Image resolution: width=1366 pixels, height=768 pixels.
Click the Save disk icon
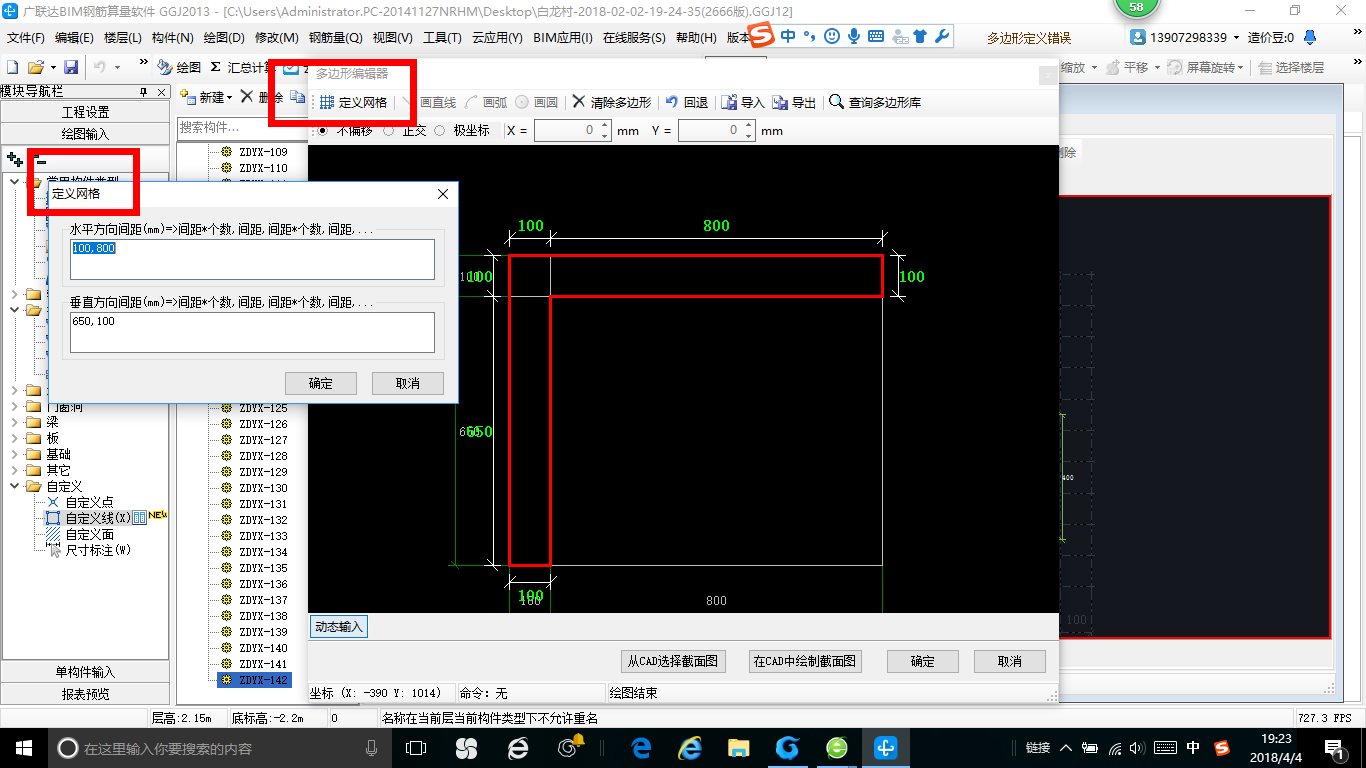(71, 67)
